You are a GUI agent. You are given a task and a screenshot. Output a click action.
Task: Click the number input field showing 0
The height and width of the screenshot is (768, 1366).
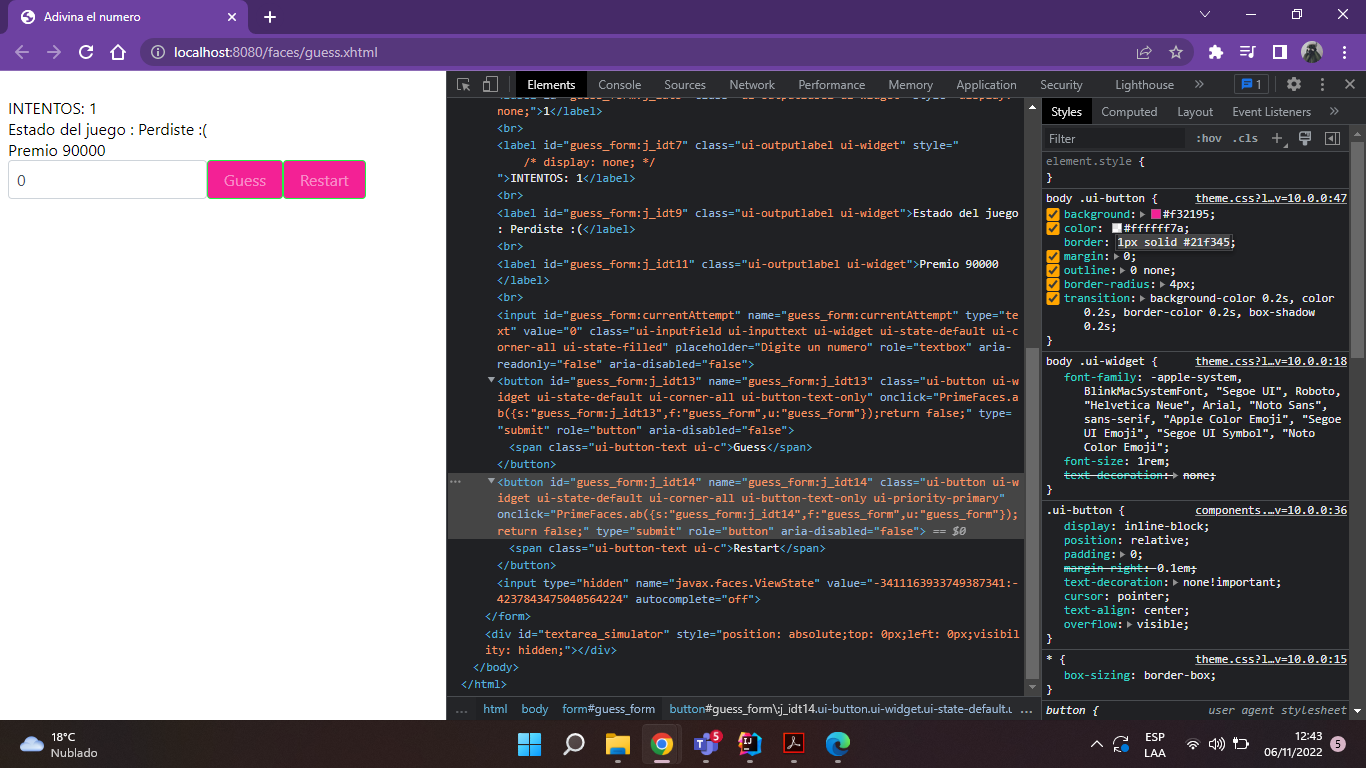pyautogui.click(x=107, y=180)
